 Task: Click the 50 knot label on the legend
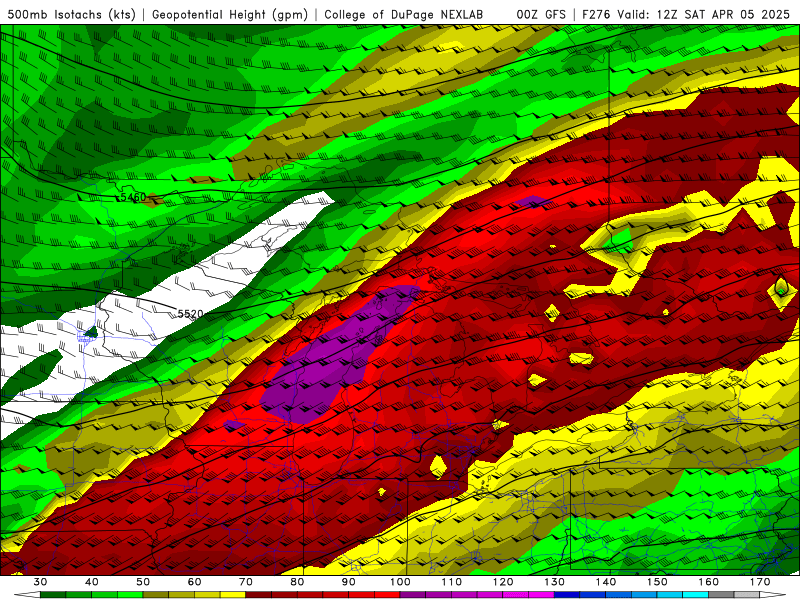[x=143, y=582]
